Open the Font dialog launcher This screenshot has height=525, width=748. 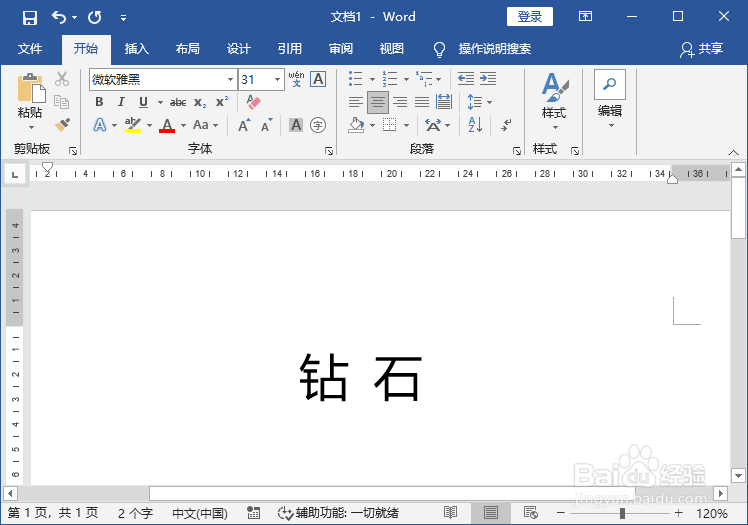(x=329, y=151)
